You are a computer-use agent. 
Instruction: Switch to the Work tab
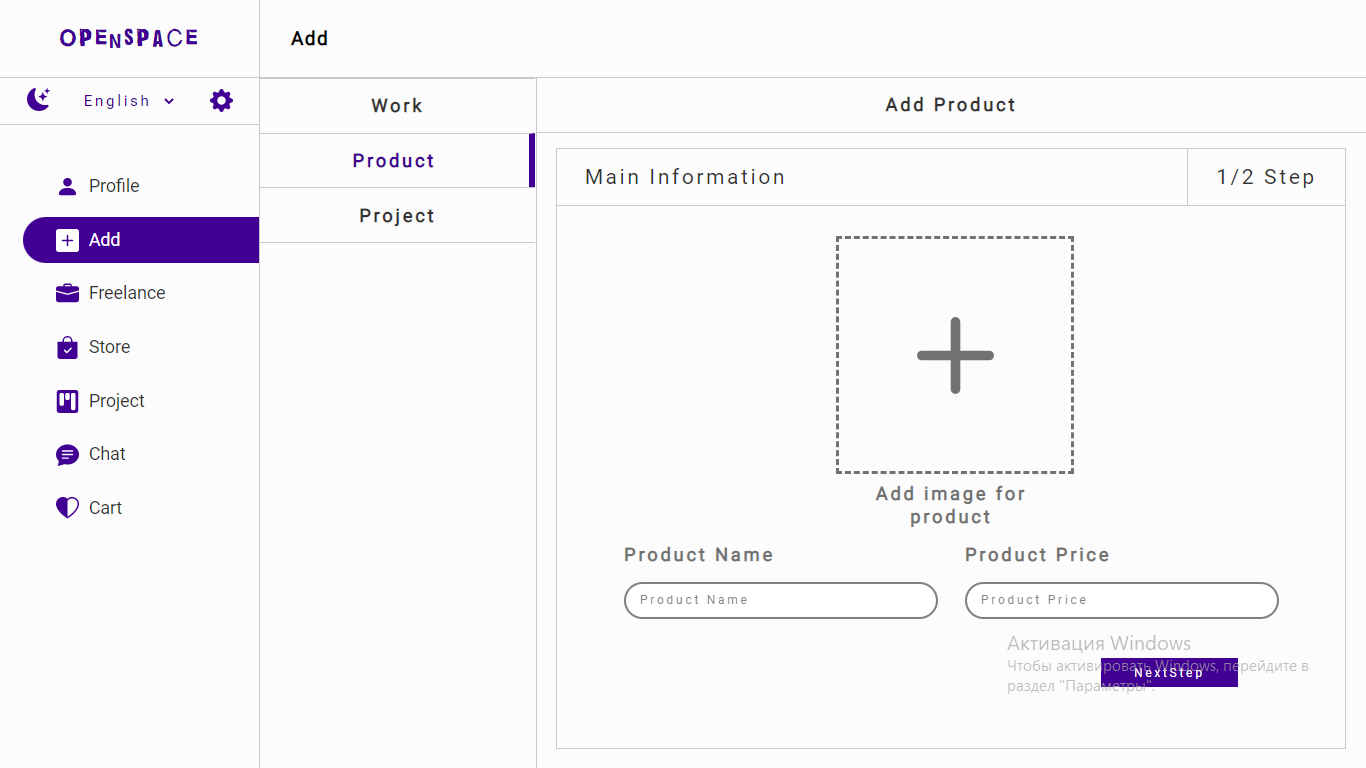click(397, 106)
